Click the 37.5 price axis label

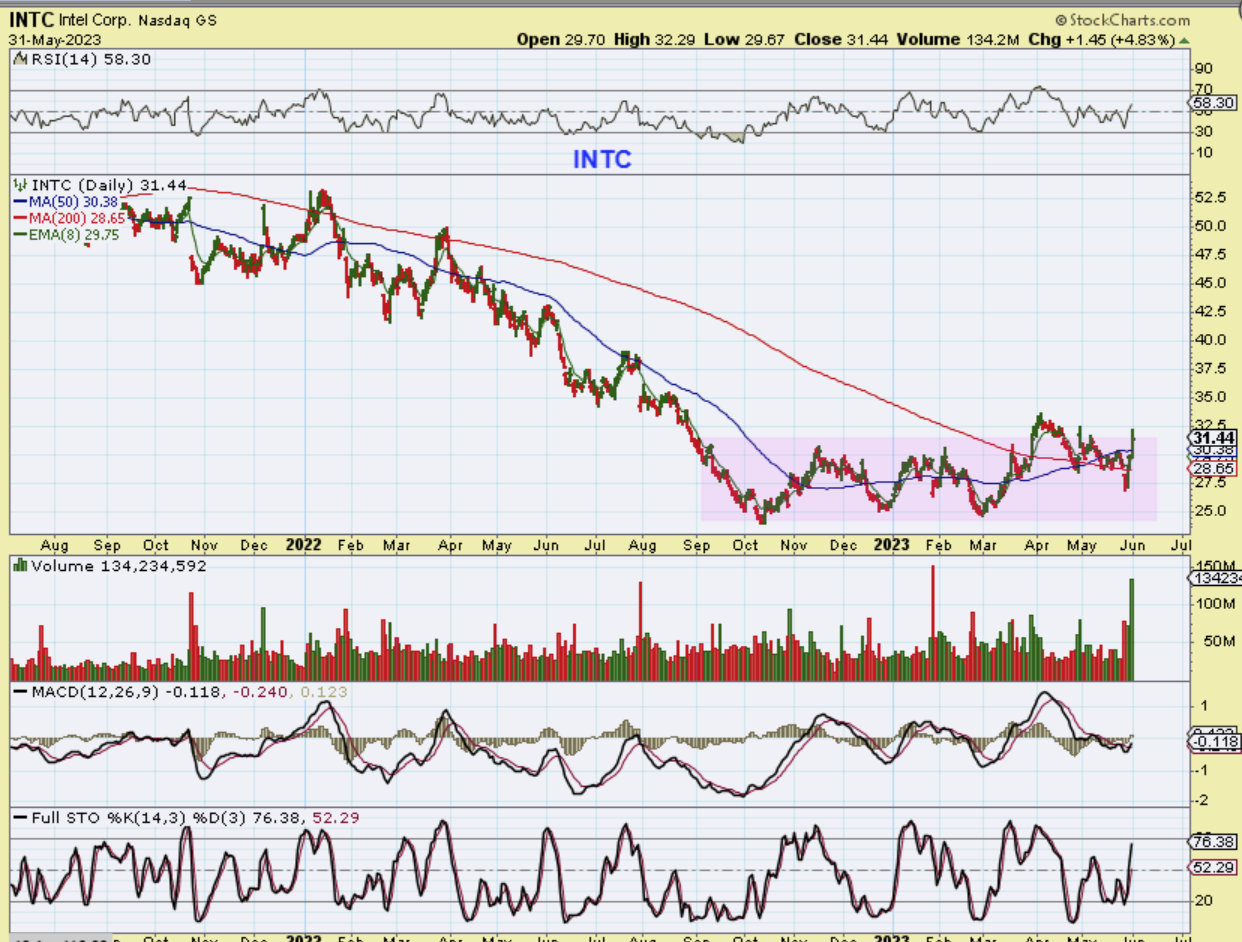[x=1211, y=368]
